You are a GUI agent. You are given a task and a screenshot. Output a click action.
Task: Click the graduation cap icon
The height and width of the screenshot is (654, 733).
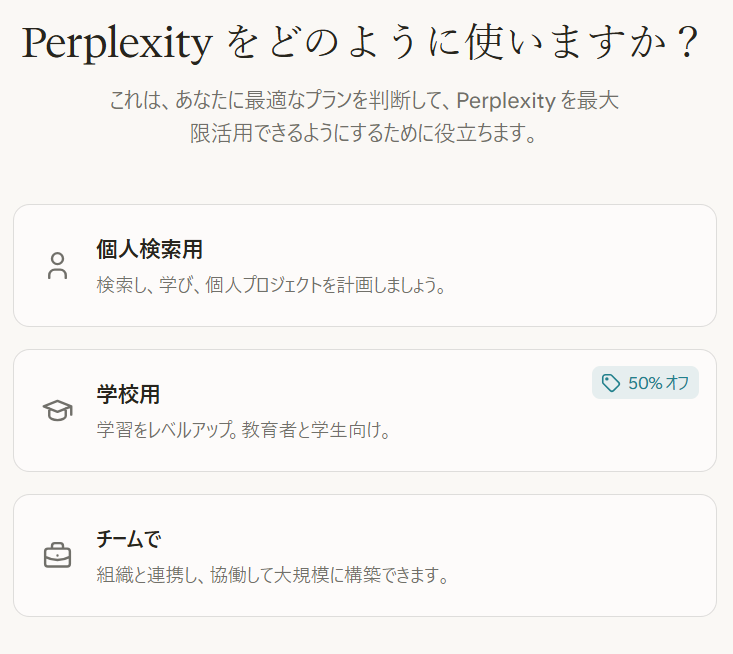click(x=58, y=410)
